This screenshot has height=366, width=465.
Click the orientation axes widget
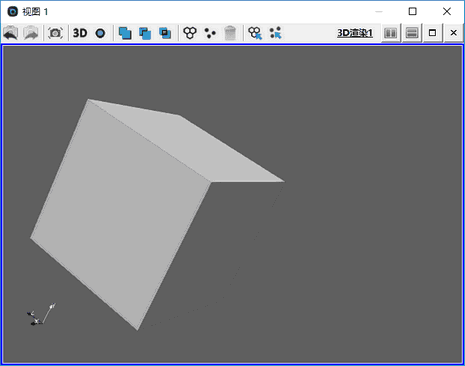[41, 314]
